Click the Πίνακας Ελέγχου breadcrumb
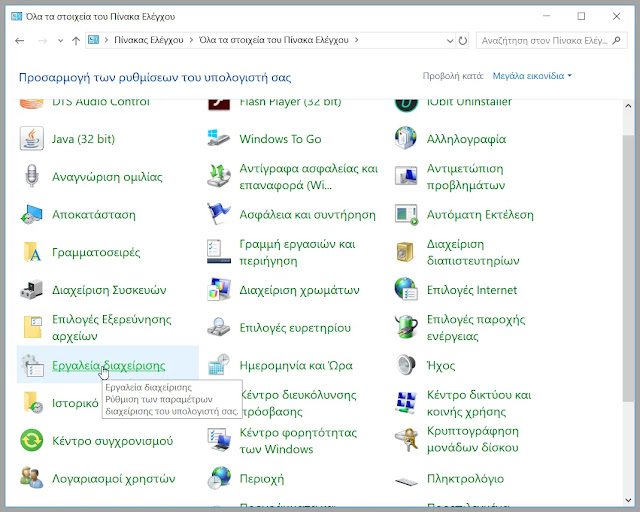 click(x=149, y=40)
